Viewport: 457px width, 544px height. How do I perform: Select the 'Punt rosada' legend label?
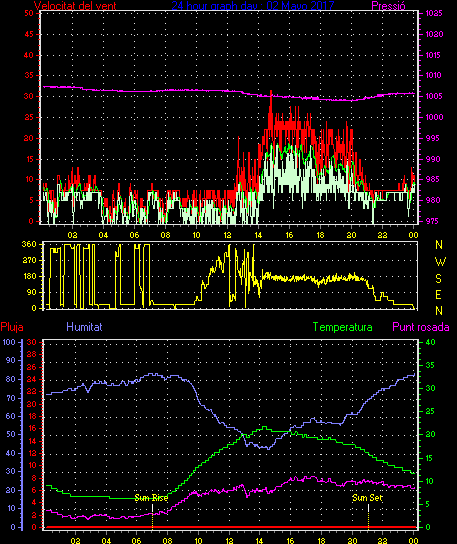pos(421,327)
